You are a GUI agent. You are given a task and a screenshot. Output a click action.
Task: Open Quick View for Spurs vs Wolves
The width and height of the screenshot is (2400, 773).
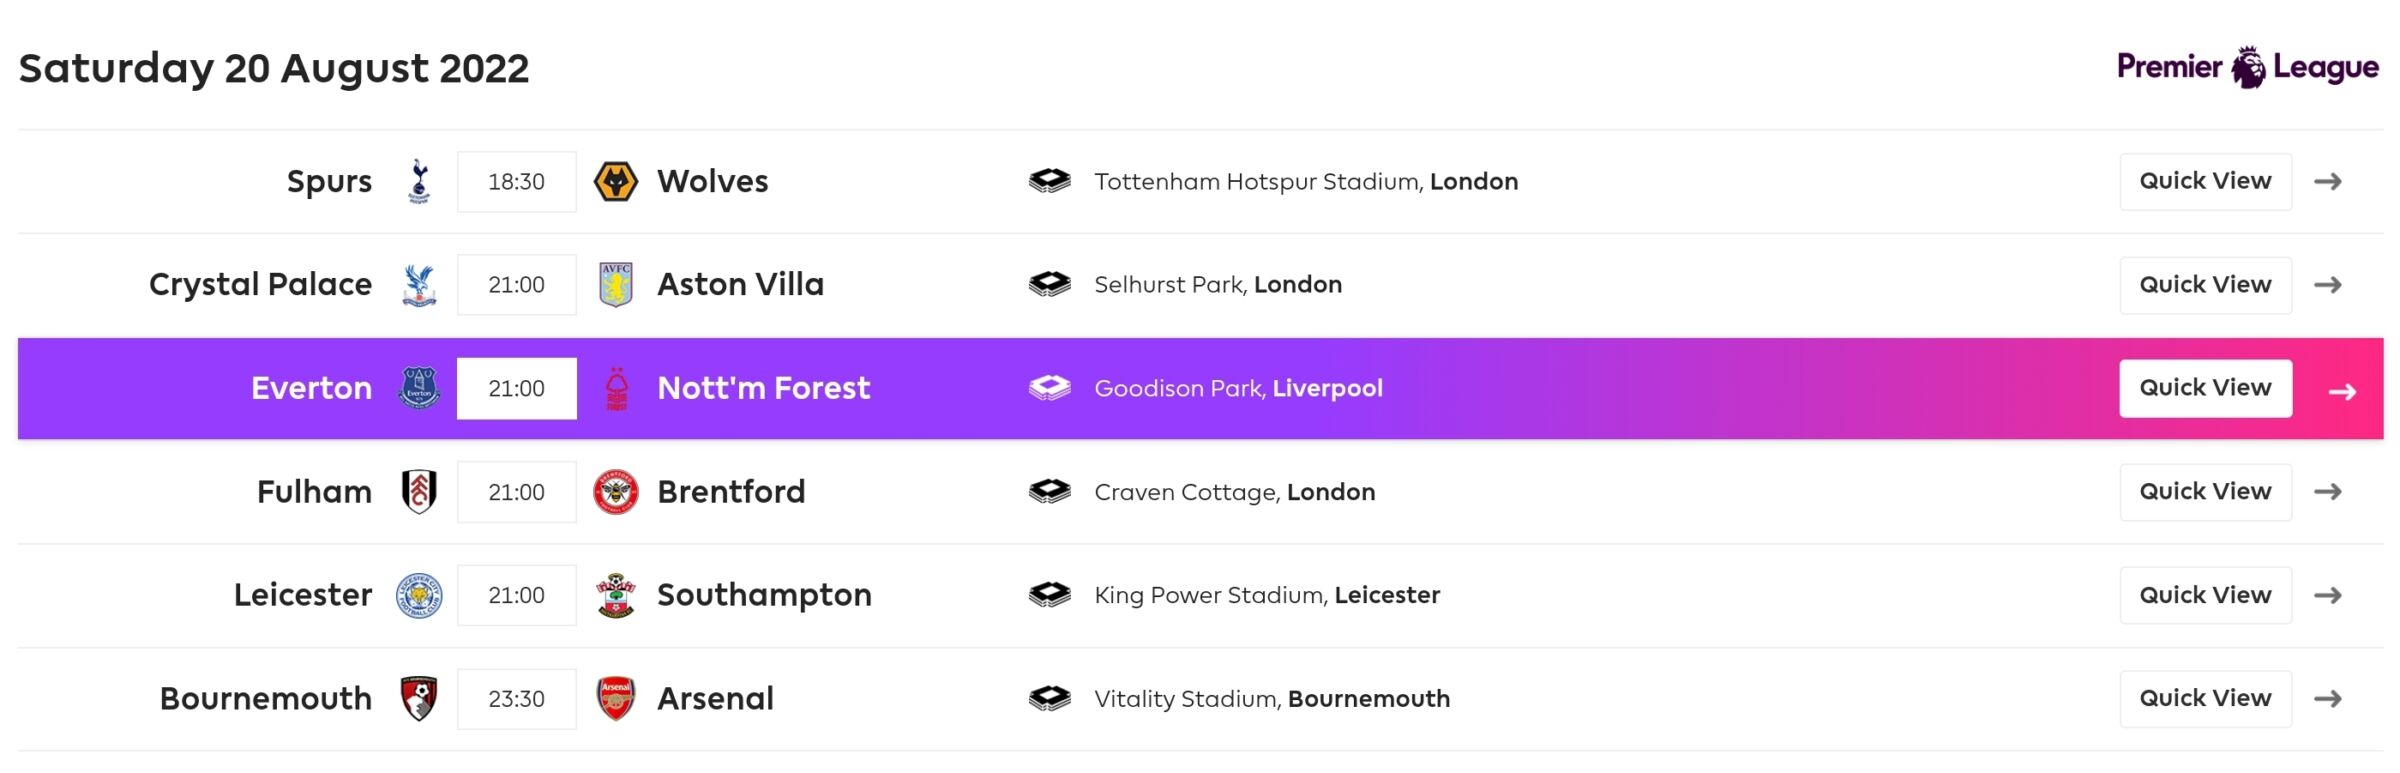[x=2204, y=181]
